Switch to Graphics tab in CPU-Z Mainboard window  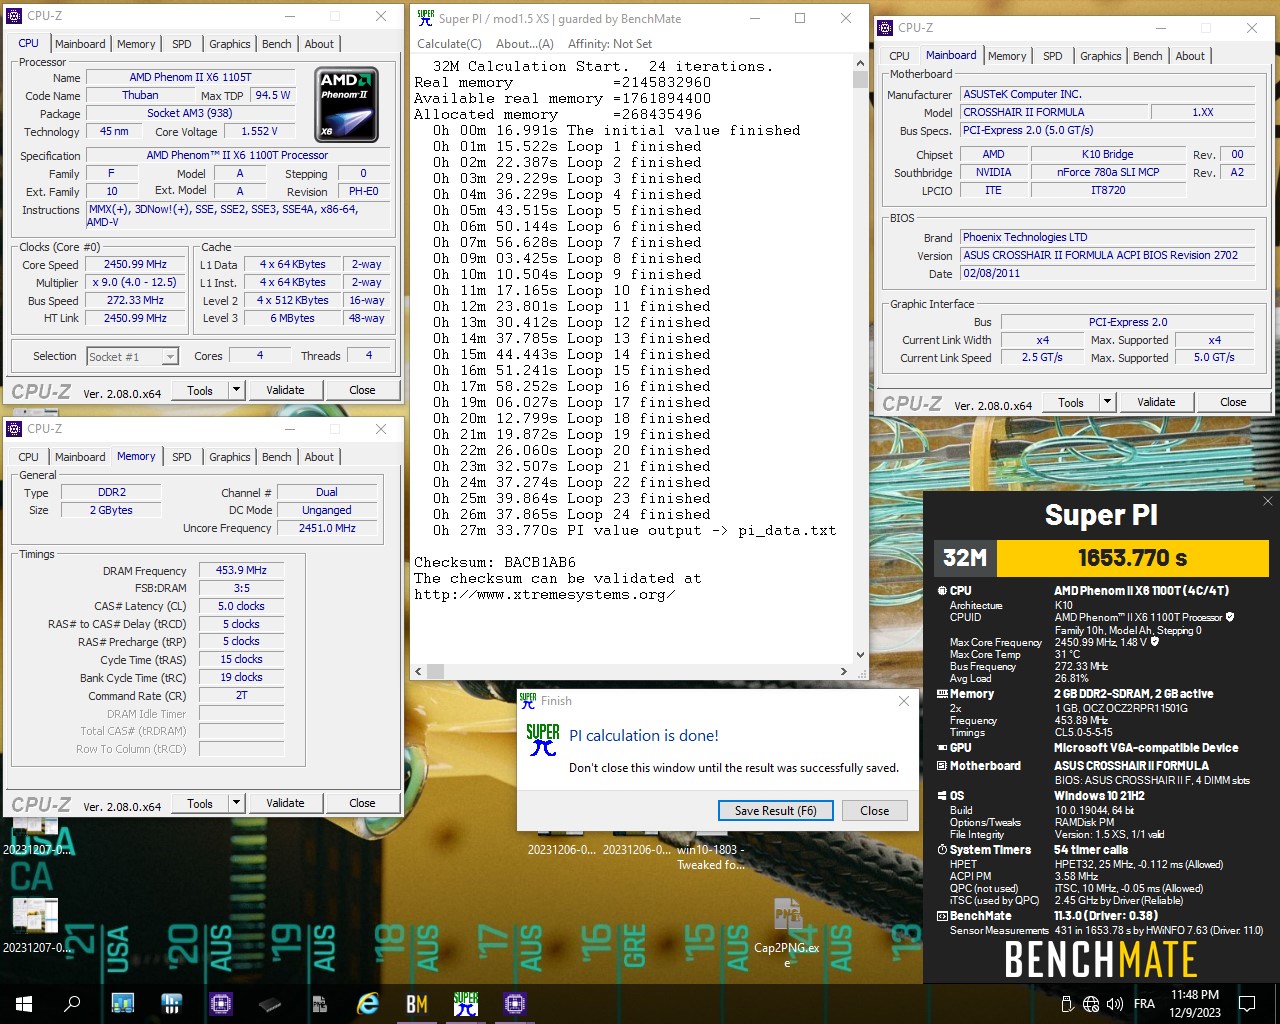click(1100, 56)
